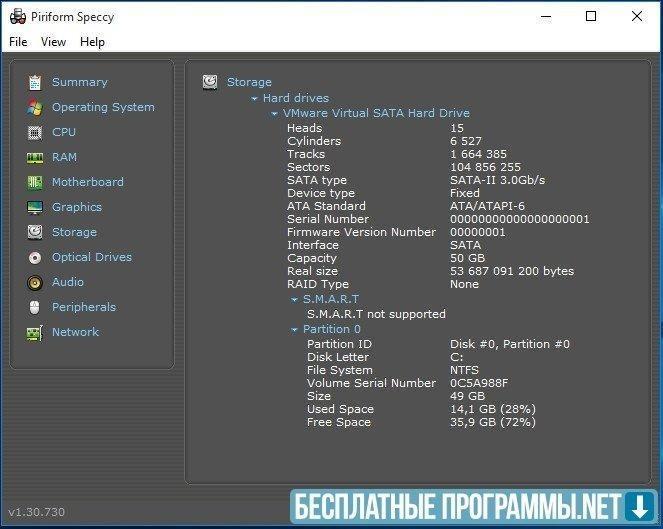The width and height of the screenshot is (663, 529).
Task: Click the Graphics monitor icon
Action: (x=35, y=207)
